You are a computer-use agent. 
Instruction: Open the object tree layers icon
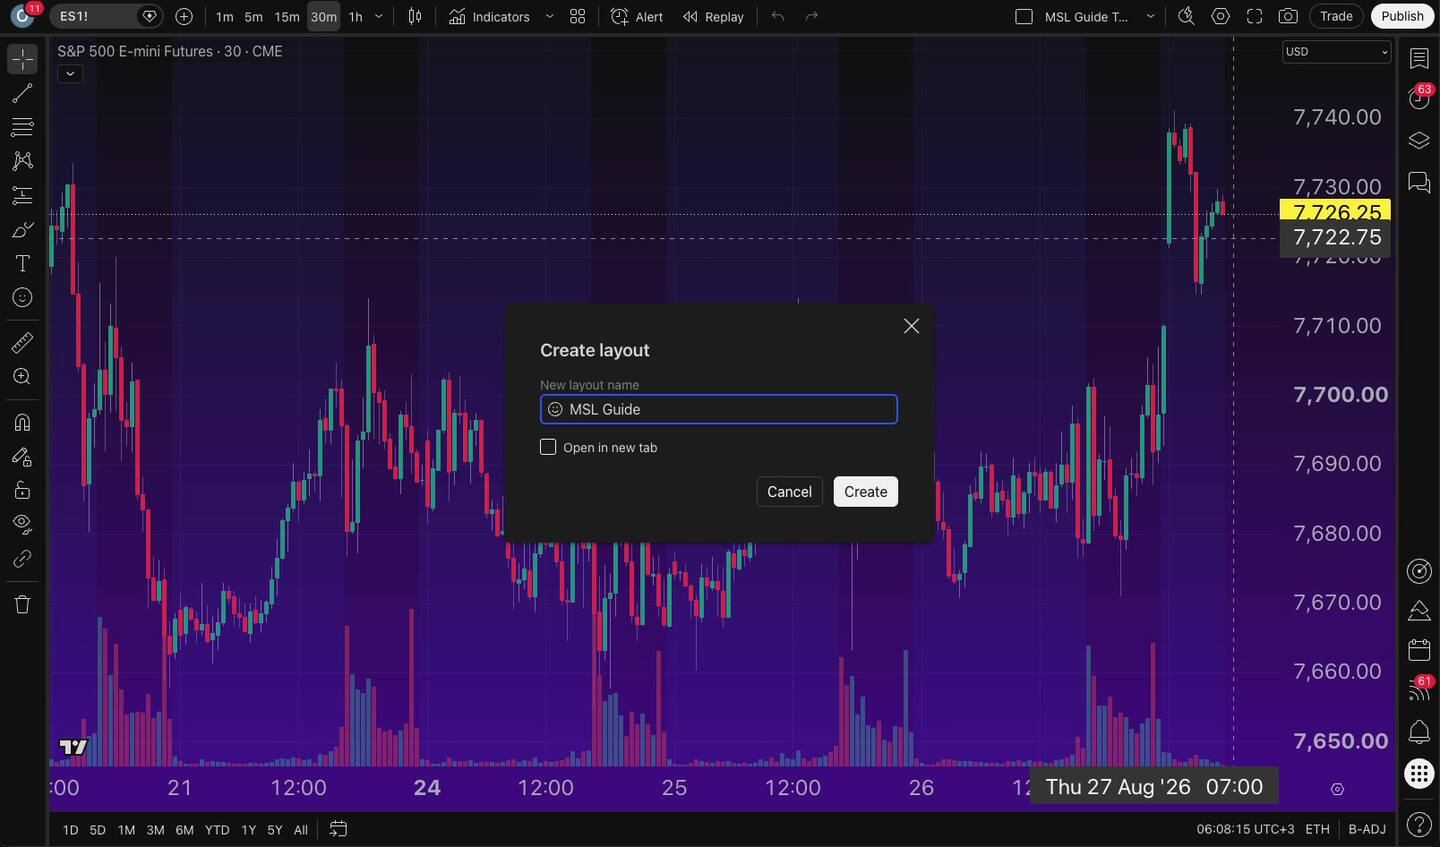point(1419,140)
